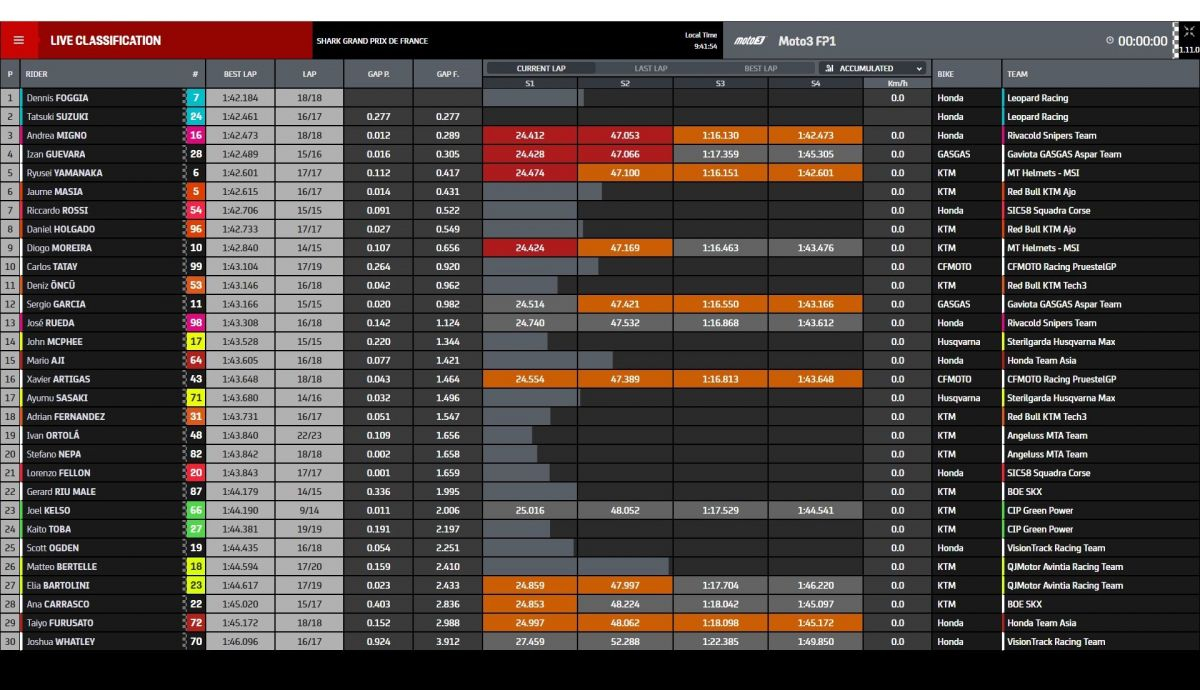Click Kelso's green number 66 badge
Image resolution: width=1200 pixels, height=690 pixels.
[196, 510]
